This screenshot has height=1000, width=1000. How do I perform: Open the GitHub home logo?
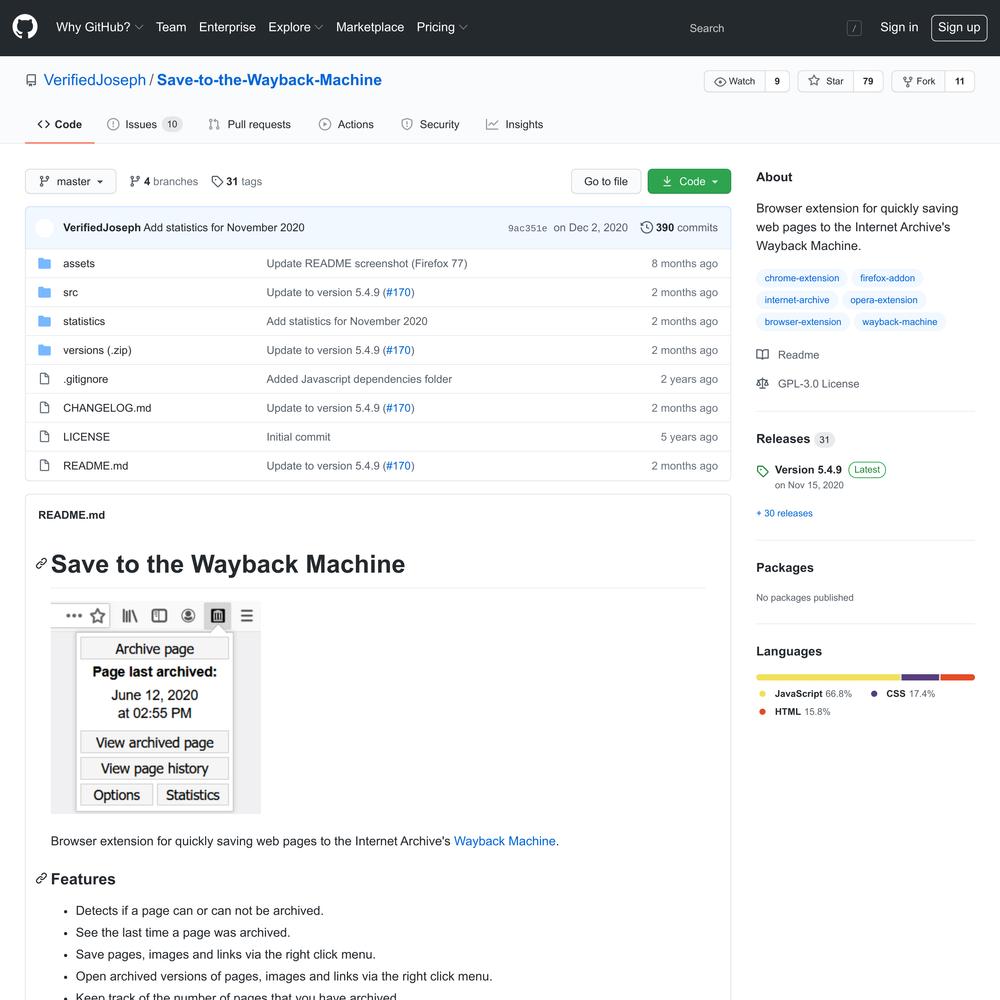click(25, 27)
